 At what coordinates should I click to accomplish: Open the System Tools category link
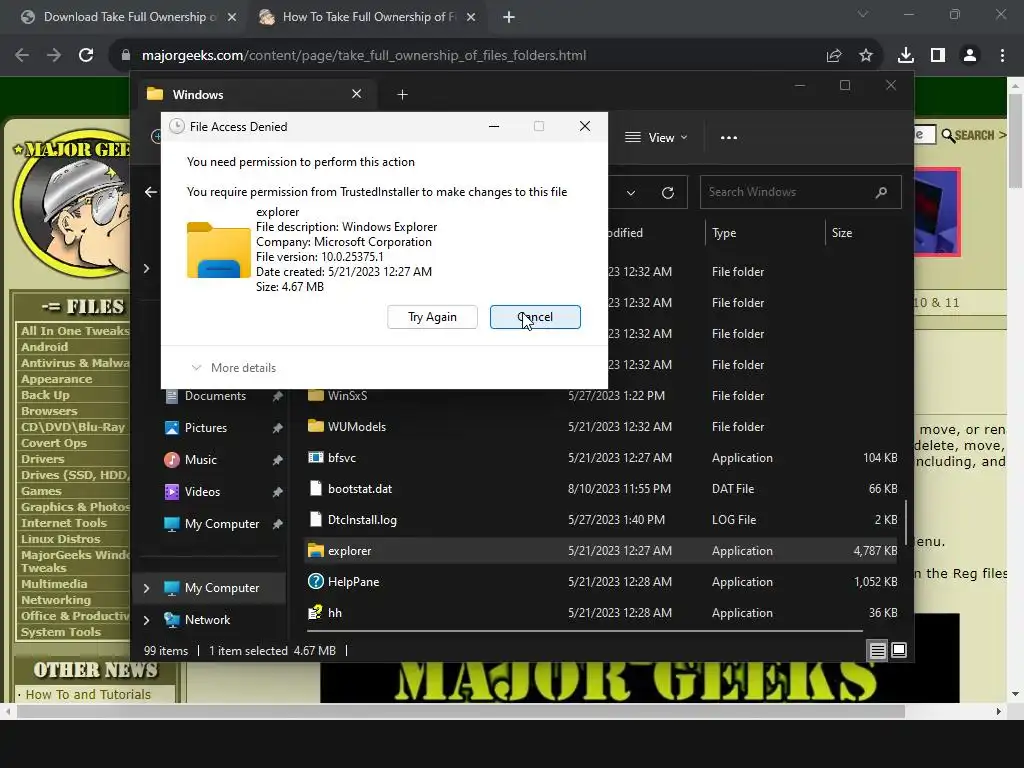[61, 632]
